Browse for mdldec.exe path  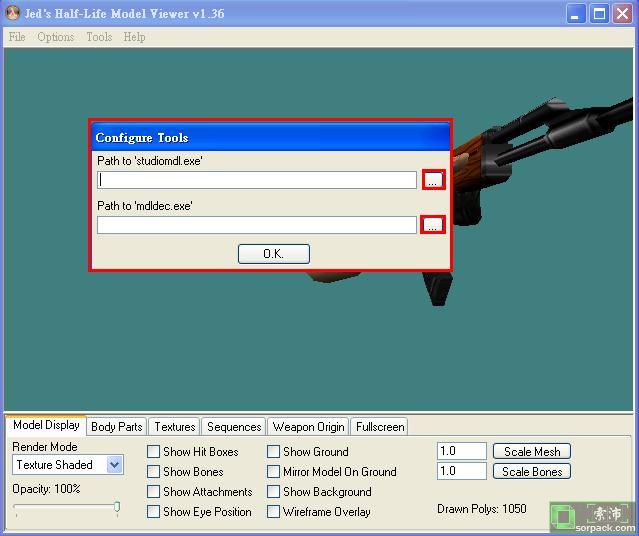(433, 225)
